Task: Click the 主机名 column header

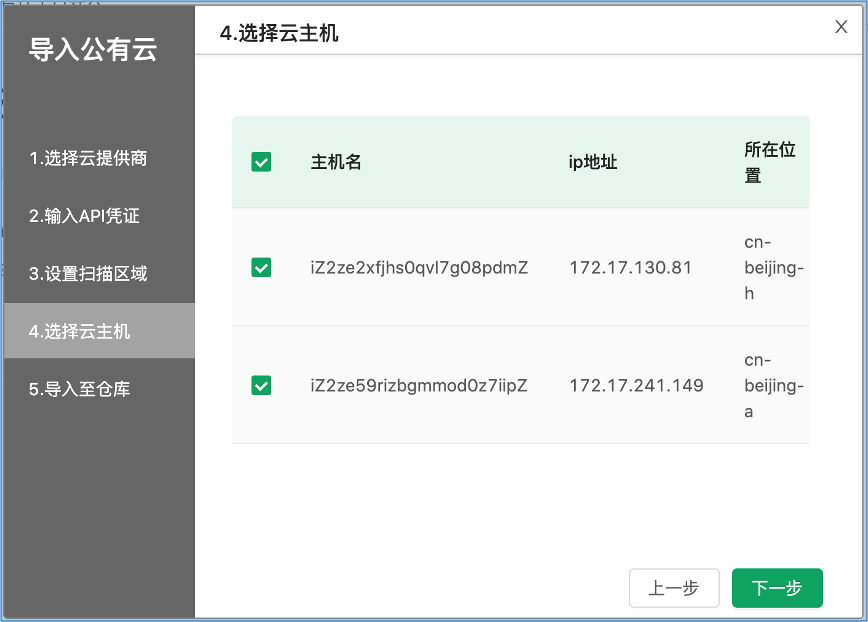Action: pos(336,162)
